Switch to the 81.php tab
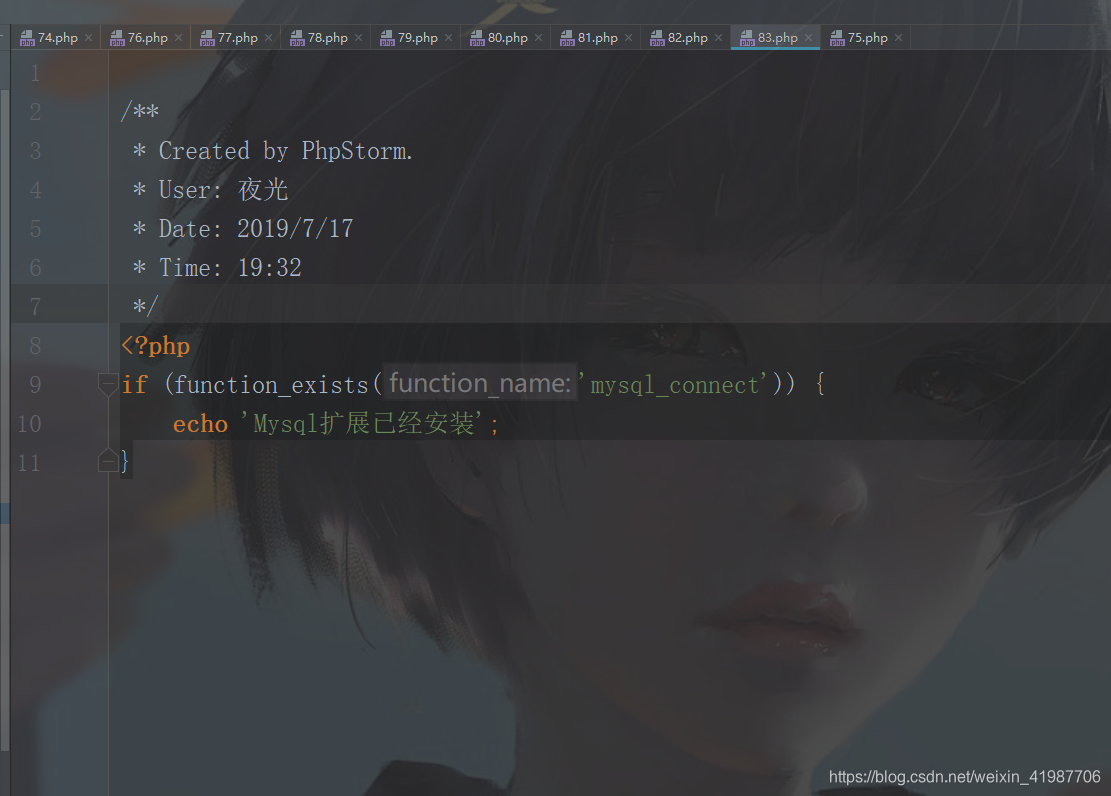The height and width of the screenshot is (796, 1111). coord(597,38)
